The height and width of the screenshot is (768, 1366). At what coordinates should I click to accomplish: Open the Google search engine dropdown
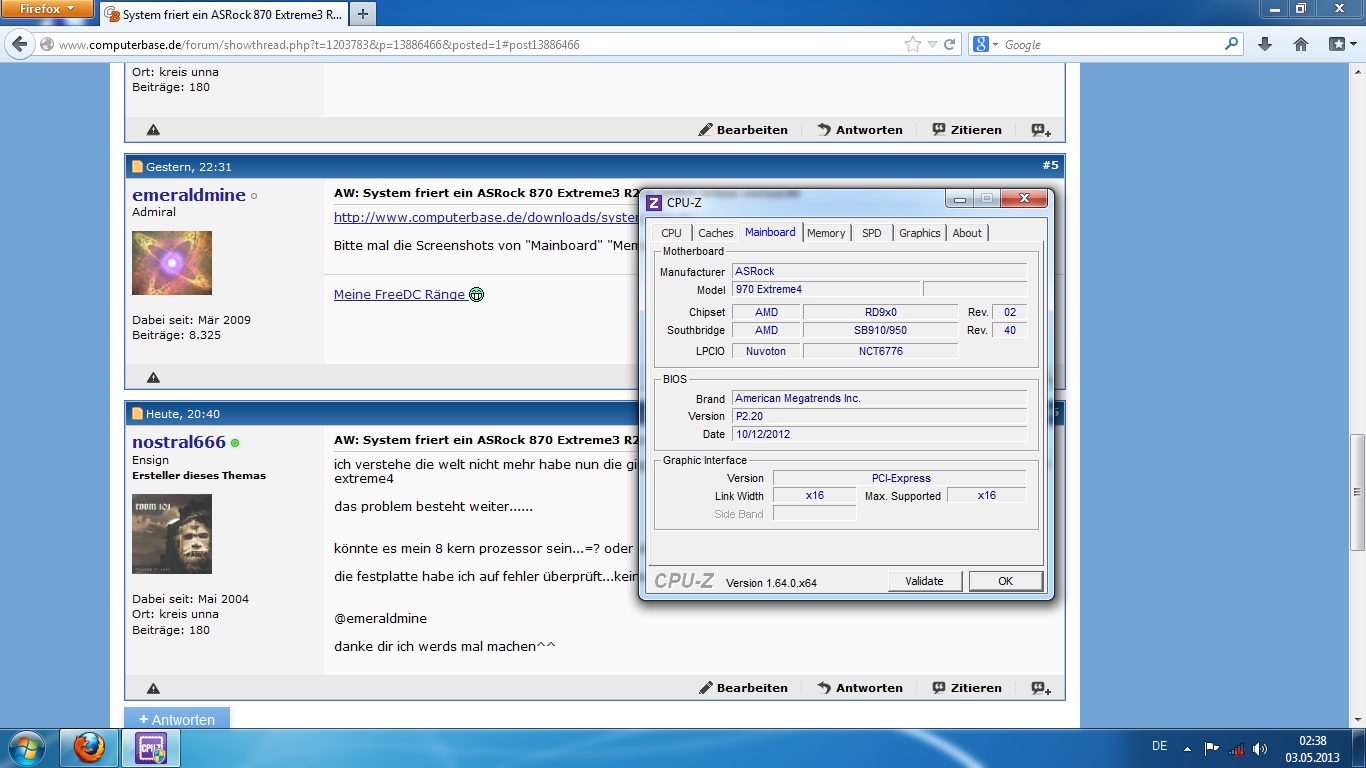pyautogui.click(x=984, y=44)
